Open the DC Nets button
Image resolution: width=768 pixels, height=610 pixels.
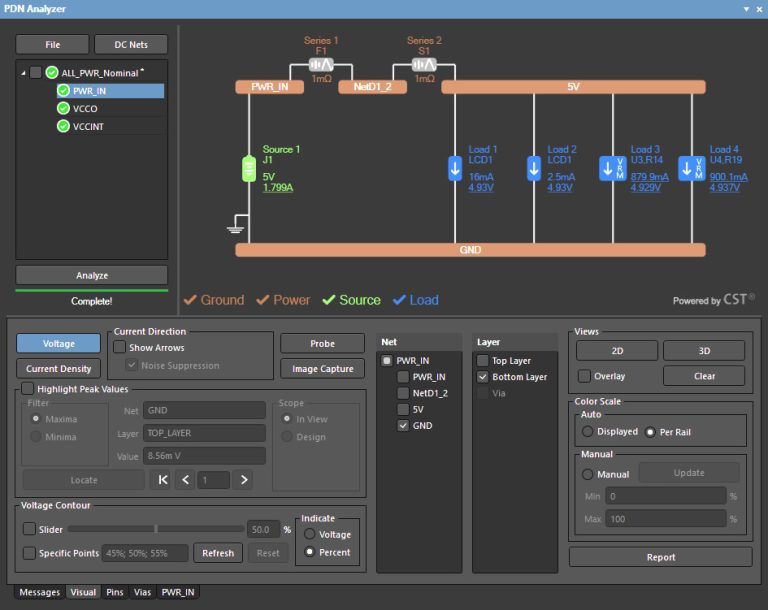(x=131, y=45)
